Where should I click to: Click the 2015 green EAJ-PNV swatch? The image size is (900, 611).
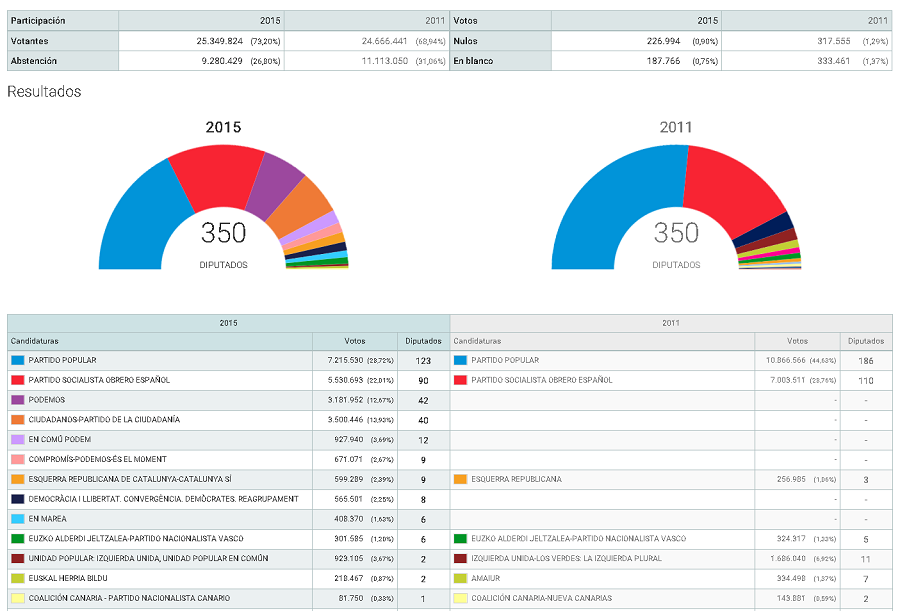(x=18, y=539)
